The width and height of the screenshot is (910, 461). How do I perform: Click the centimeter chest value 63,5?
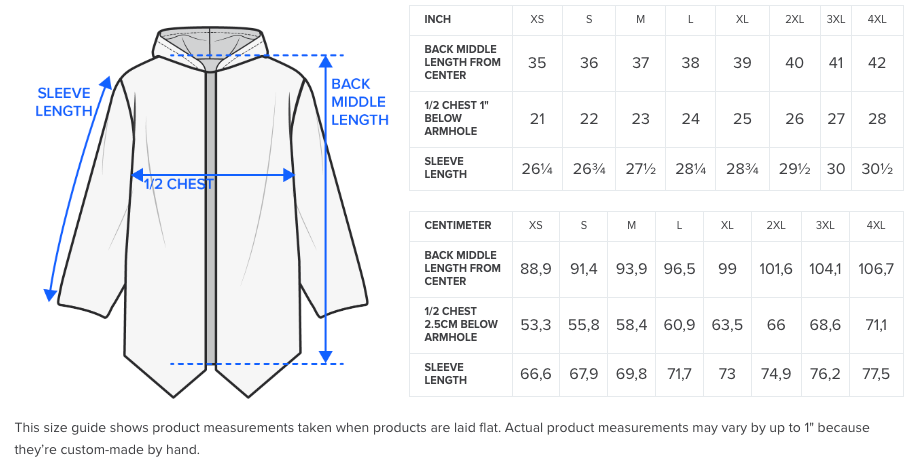tap(727, 325)
